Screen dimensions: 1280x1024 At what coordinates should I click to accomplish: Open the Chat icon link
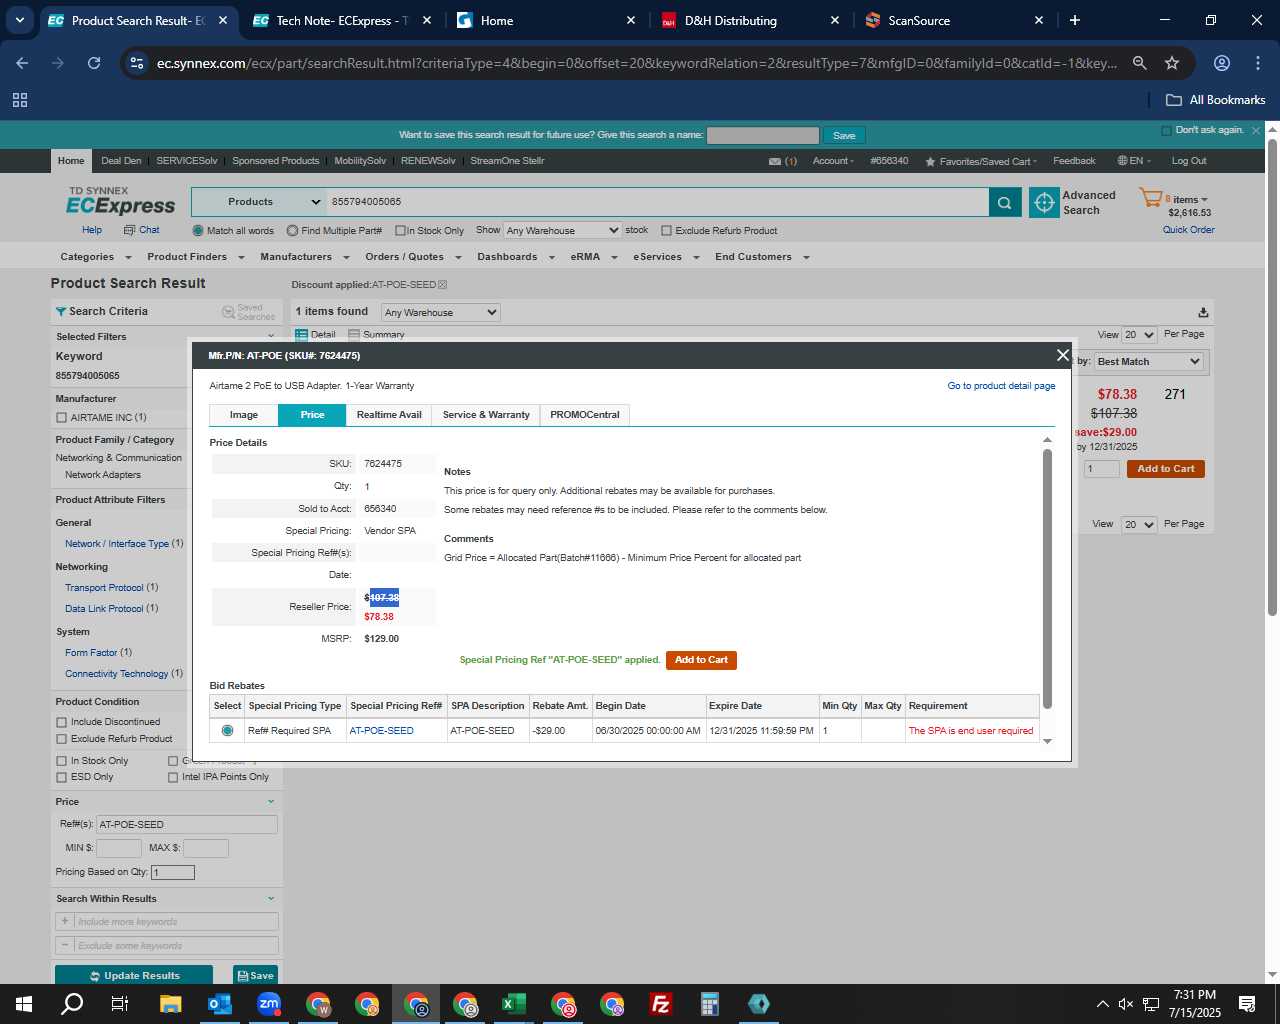141,230
